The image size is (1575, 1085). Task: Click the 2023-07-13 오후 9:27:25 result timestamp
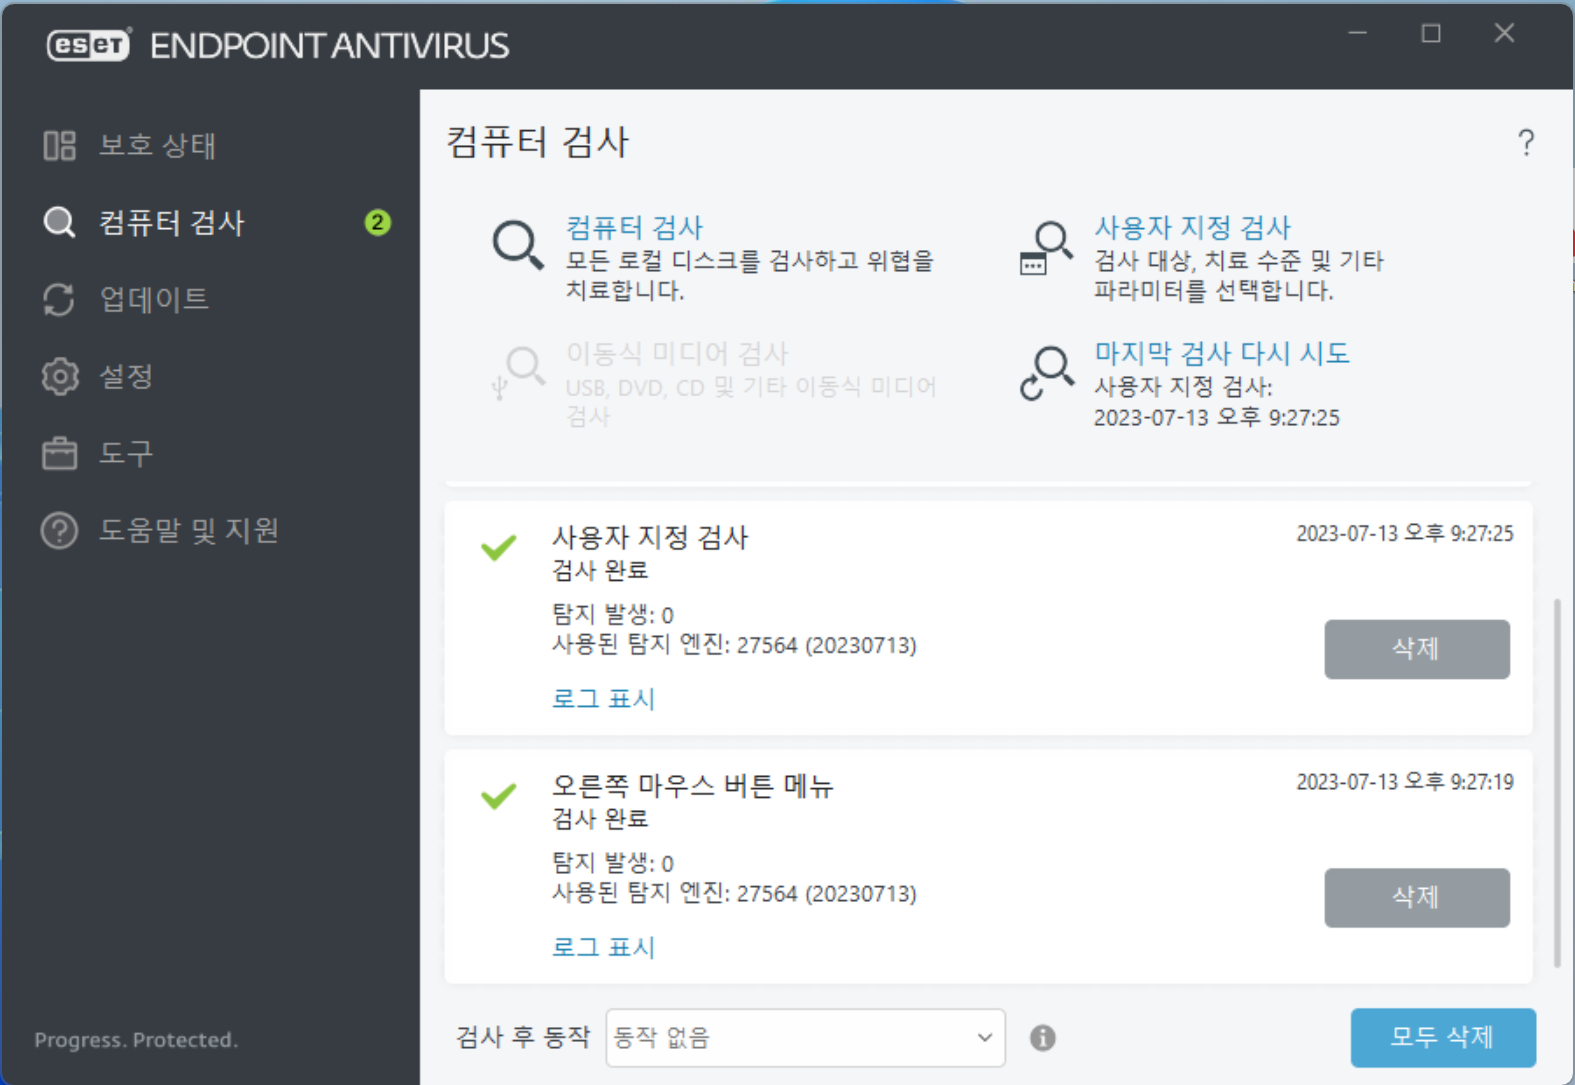[1405, 534]
